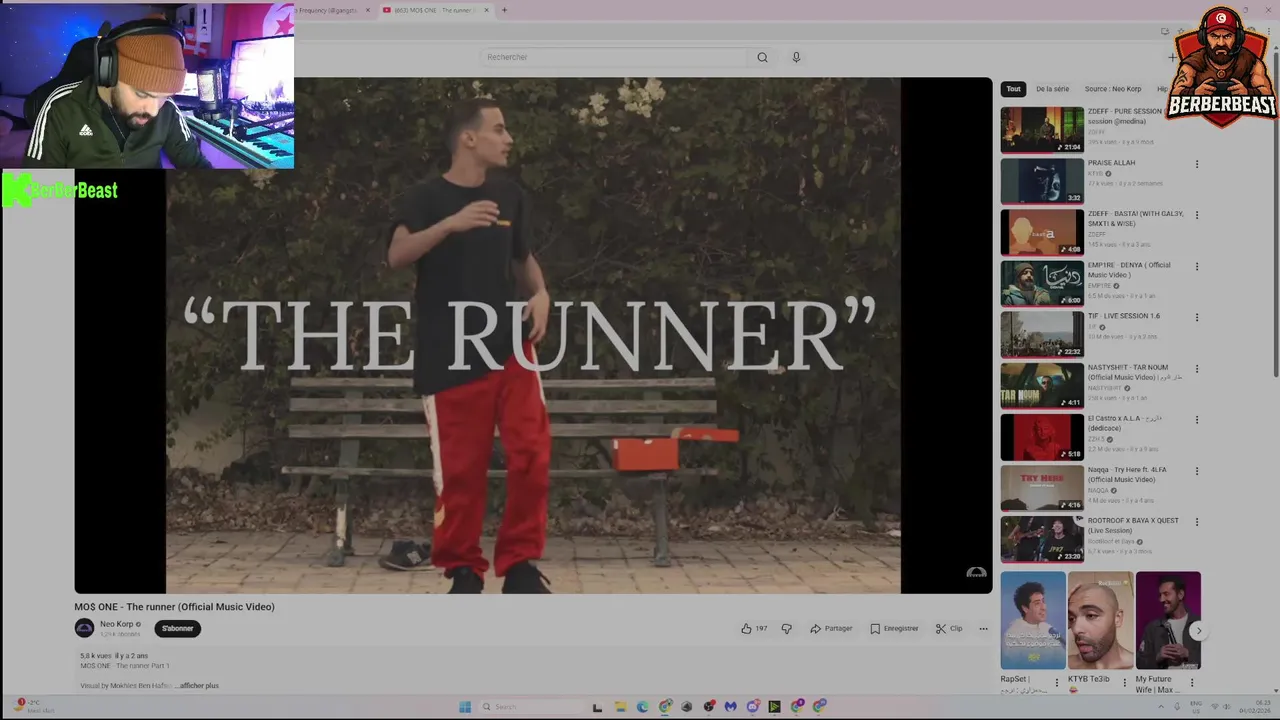The width and height of the screenshot is (1280, 720).
Task: Open TIF LIVE SESSION 1.6 thumbnail
Action: coord(1042,335)
